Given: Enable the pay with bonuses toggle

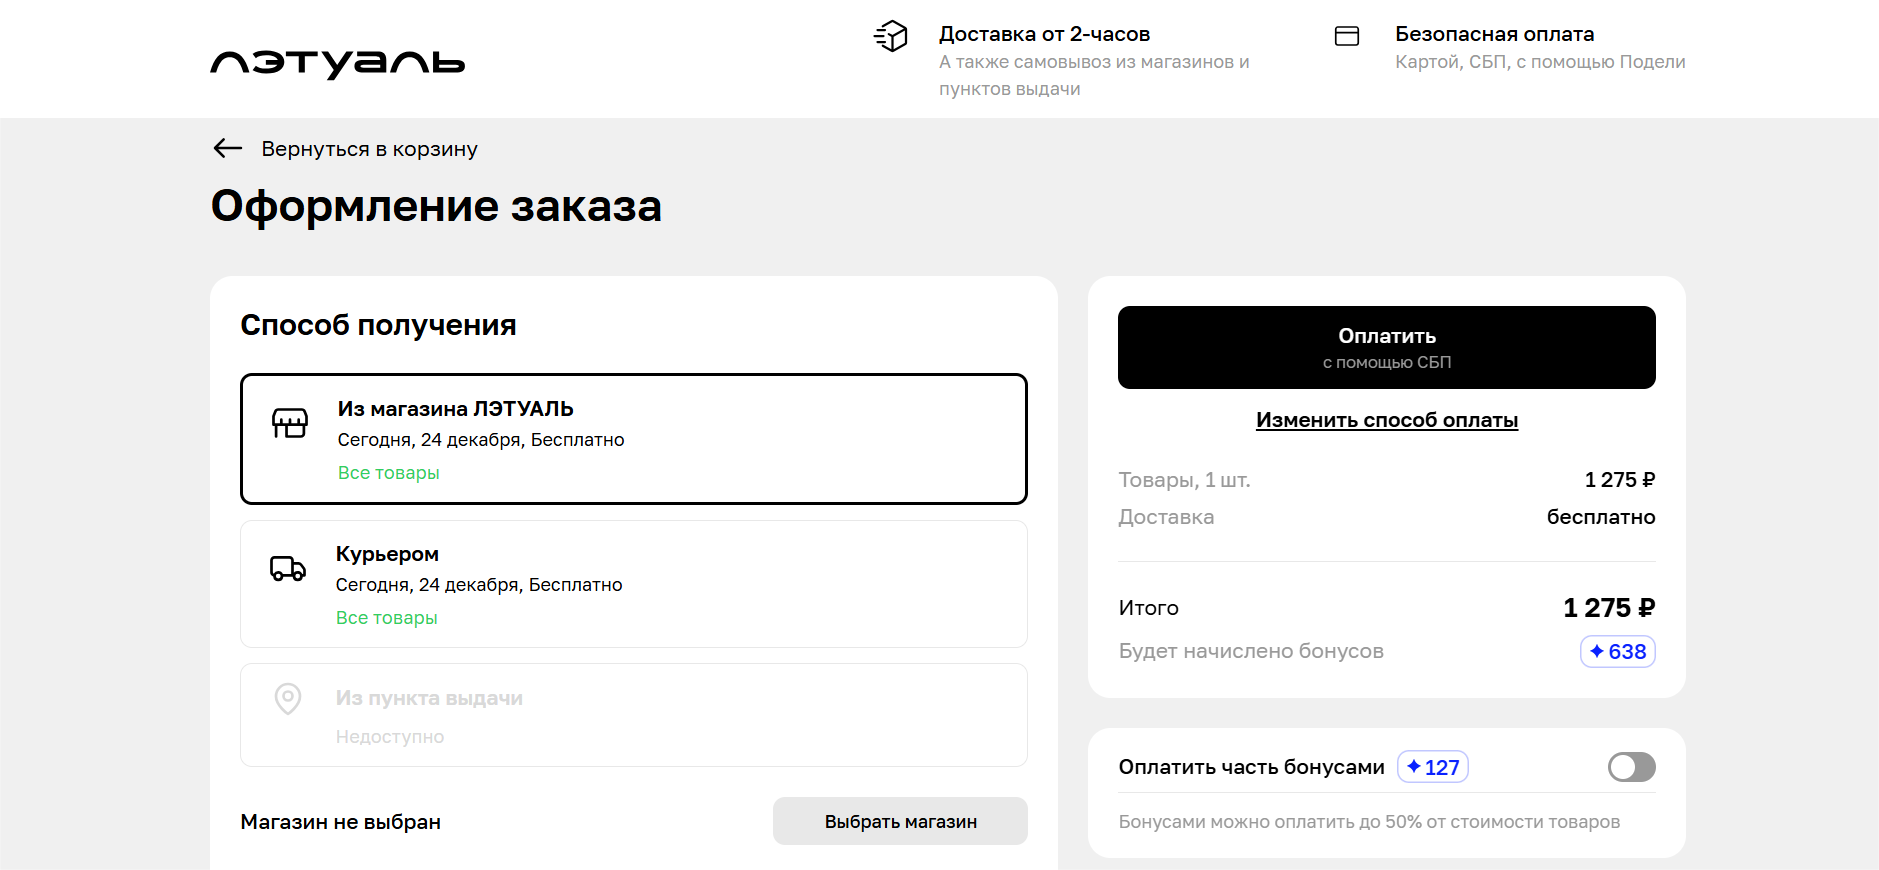Looking at the screenshot, I should click(x=1631, y=767).
